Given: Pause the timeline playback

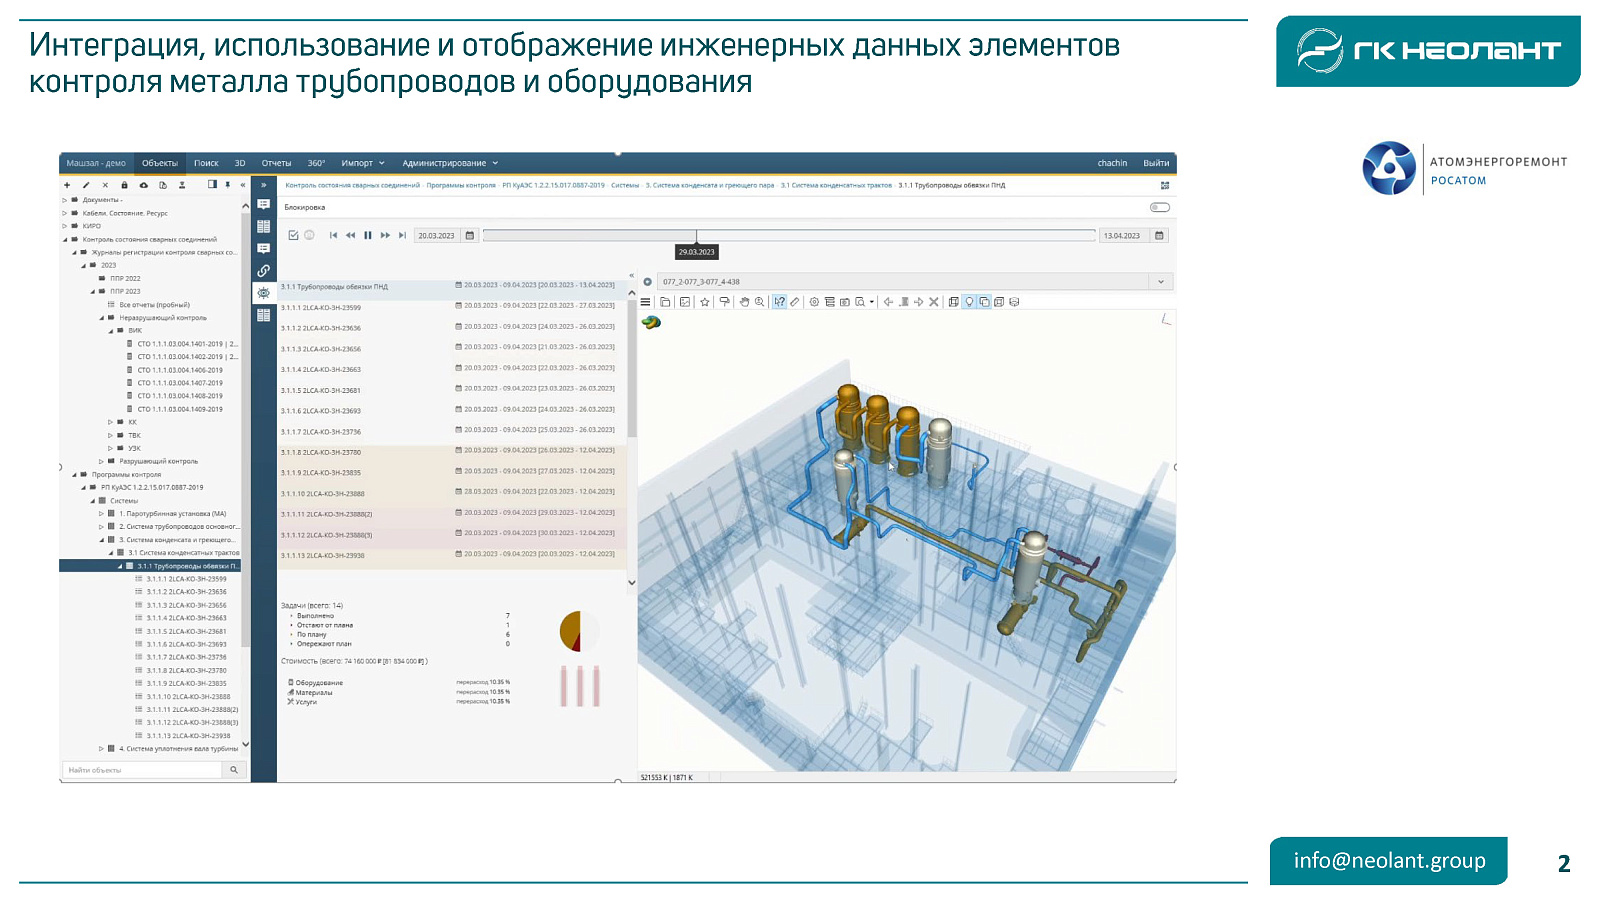Looking at the screenshot, I should [368, 236].
